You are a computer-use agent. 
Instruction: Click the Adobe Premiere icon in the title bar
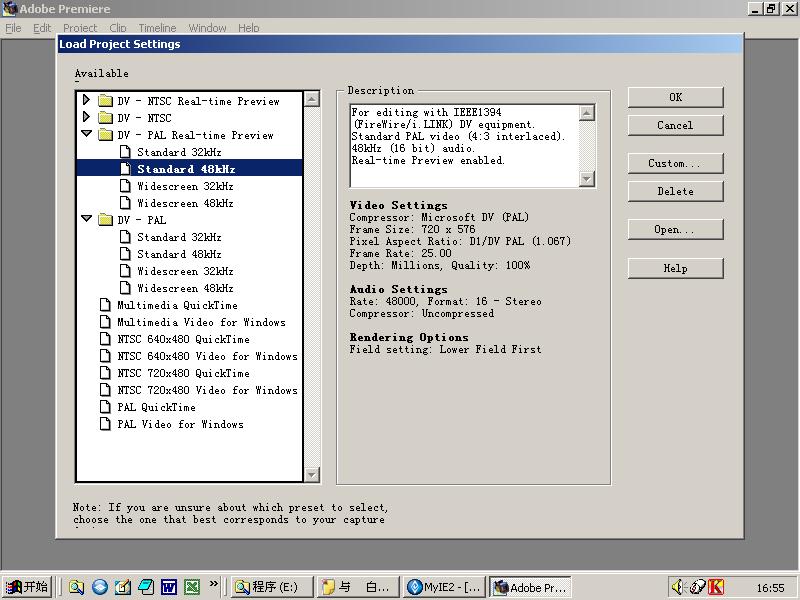(x=9, y=9)
